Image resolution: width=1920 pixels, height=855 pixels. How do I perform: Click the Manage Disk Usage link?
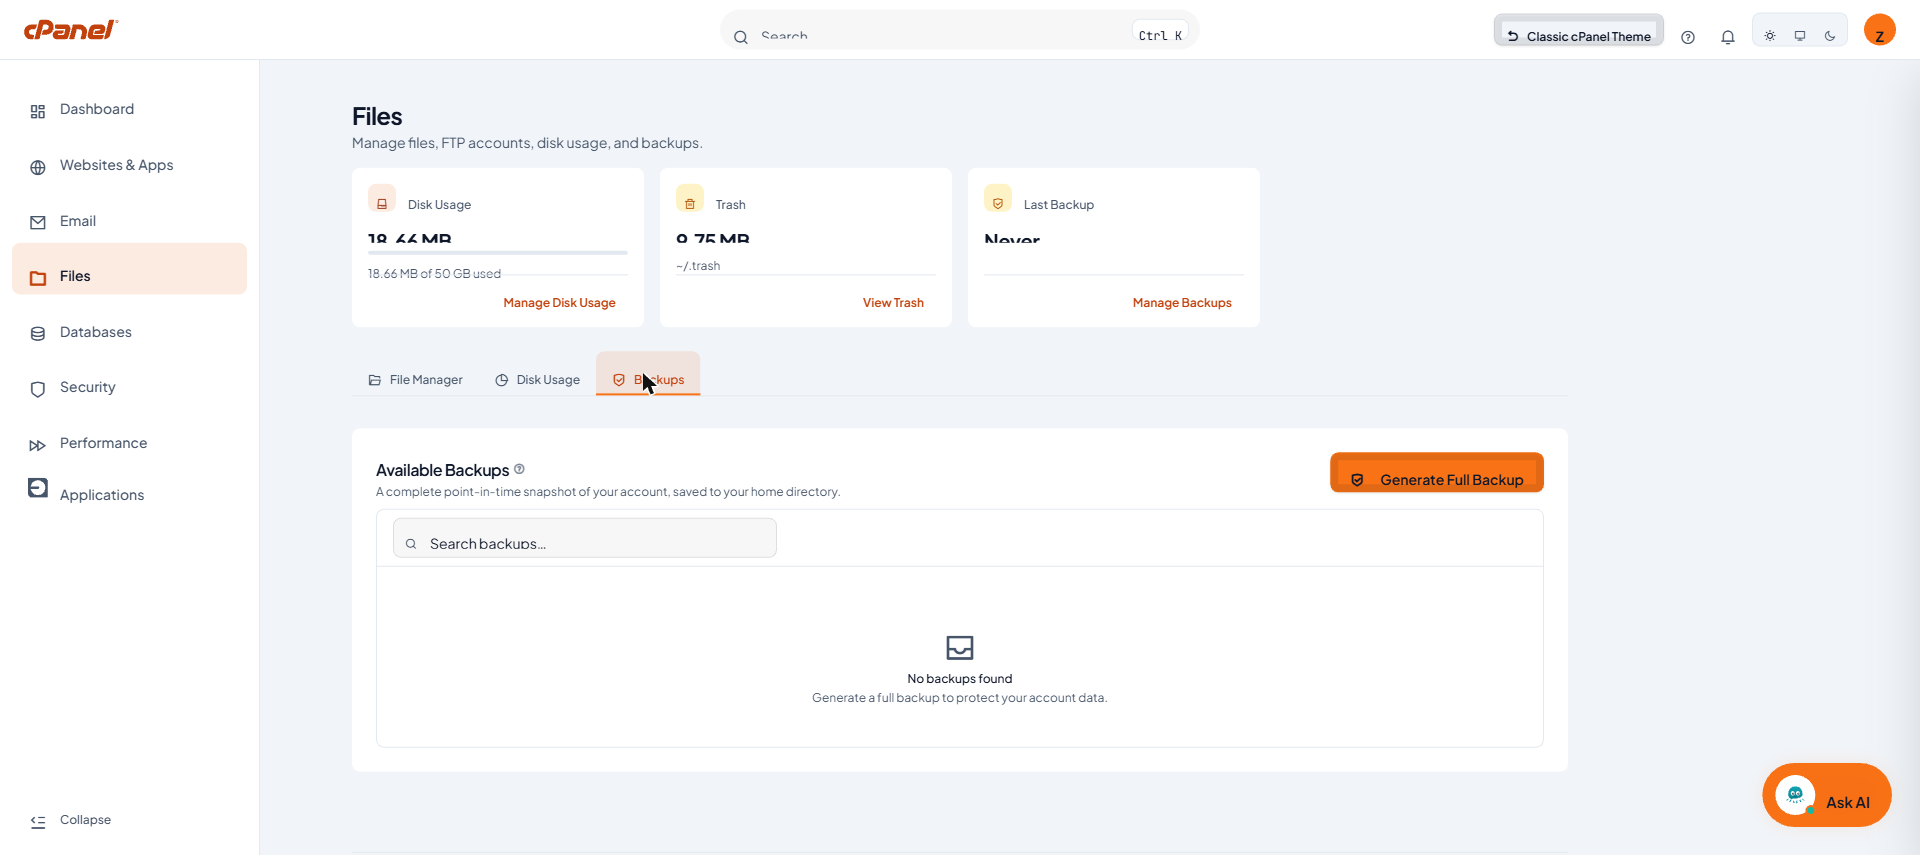pos(559,303)
